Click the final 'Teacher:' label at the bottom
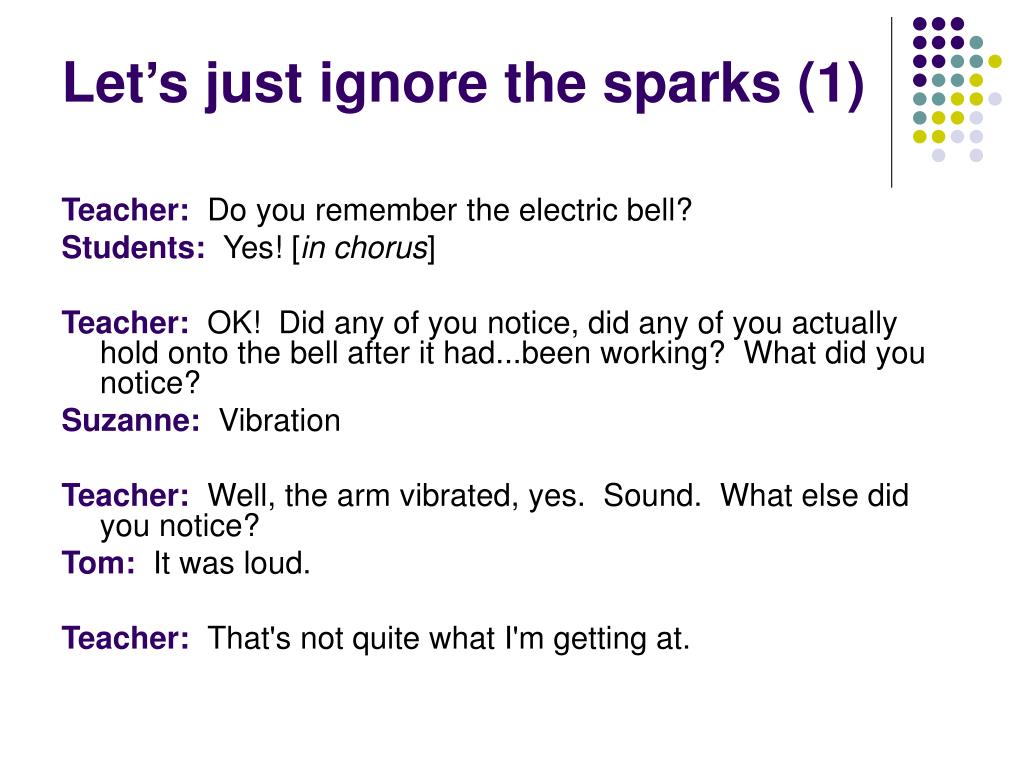 (x=125, y=638)
